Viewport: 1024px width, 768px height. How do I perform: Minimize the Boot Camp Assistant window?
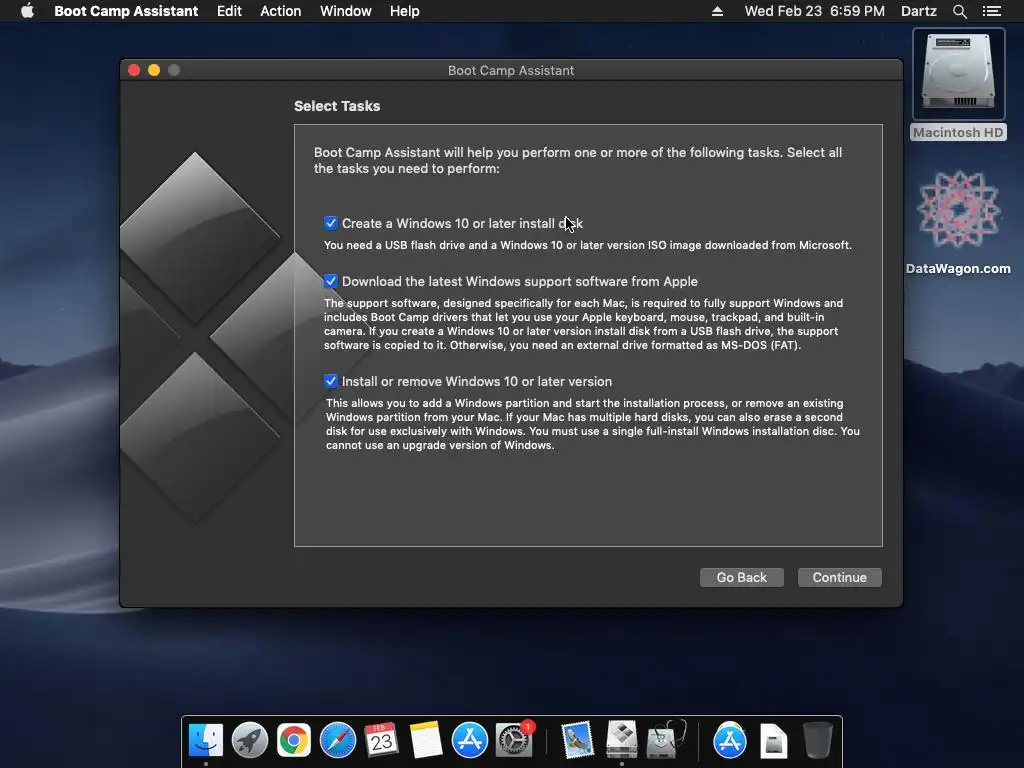pos(154,70)
